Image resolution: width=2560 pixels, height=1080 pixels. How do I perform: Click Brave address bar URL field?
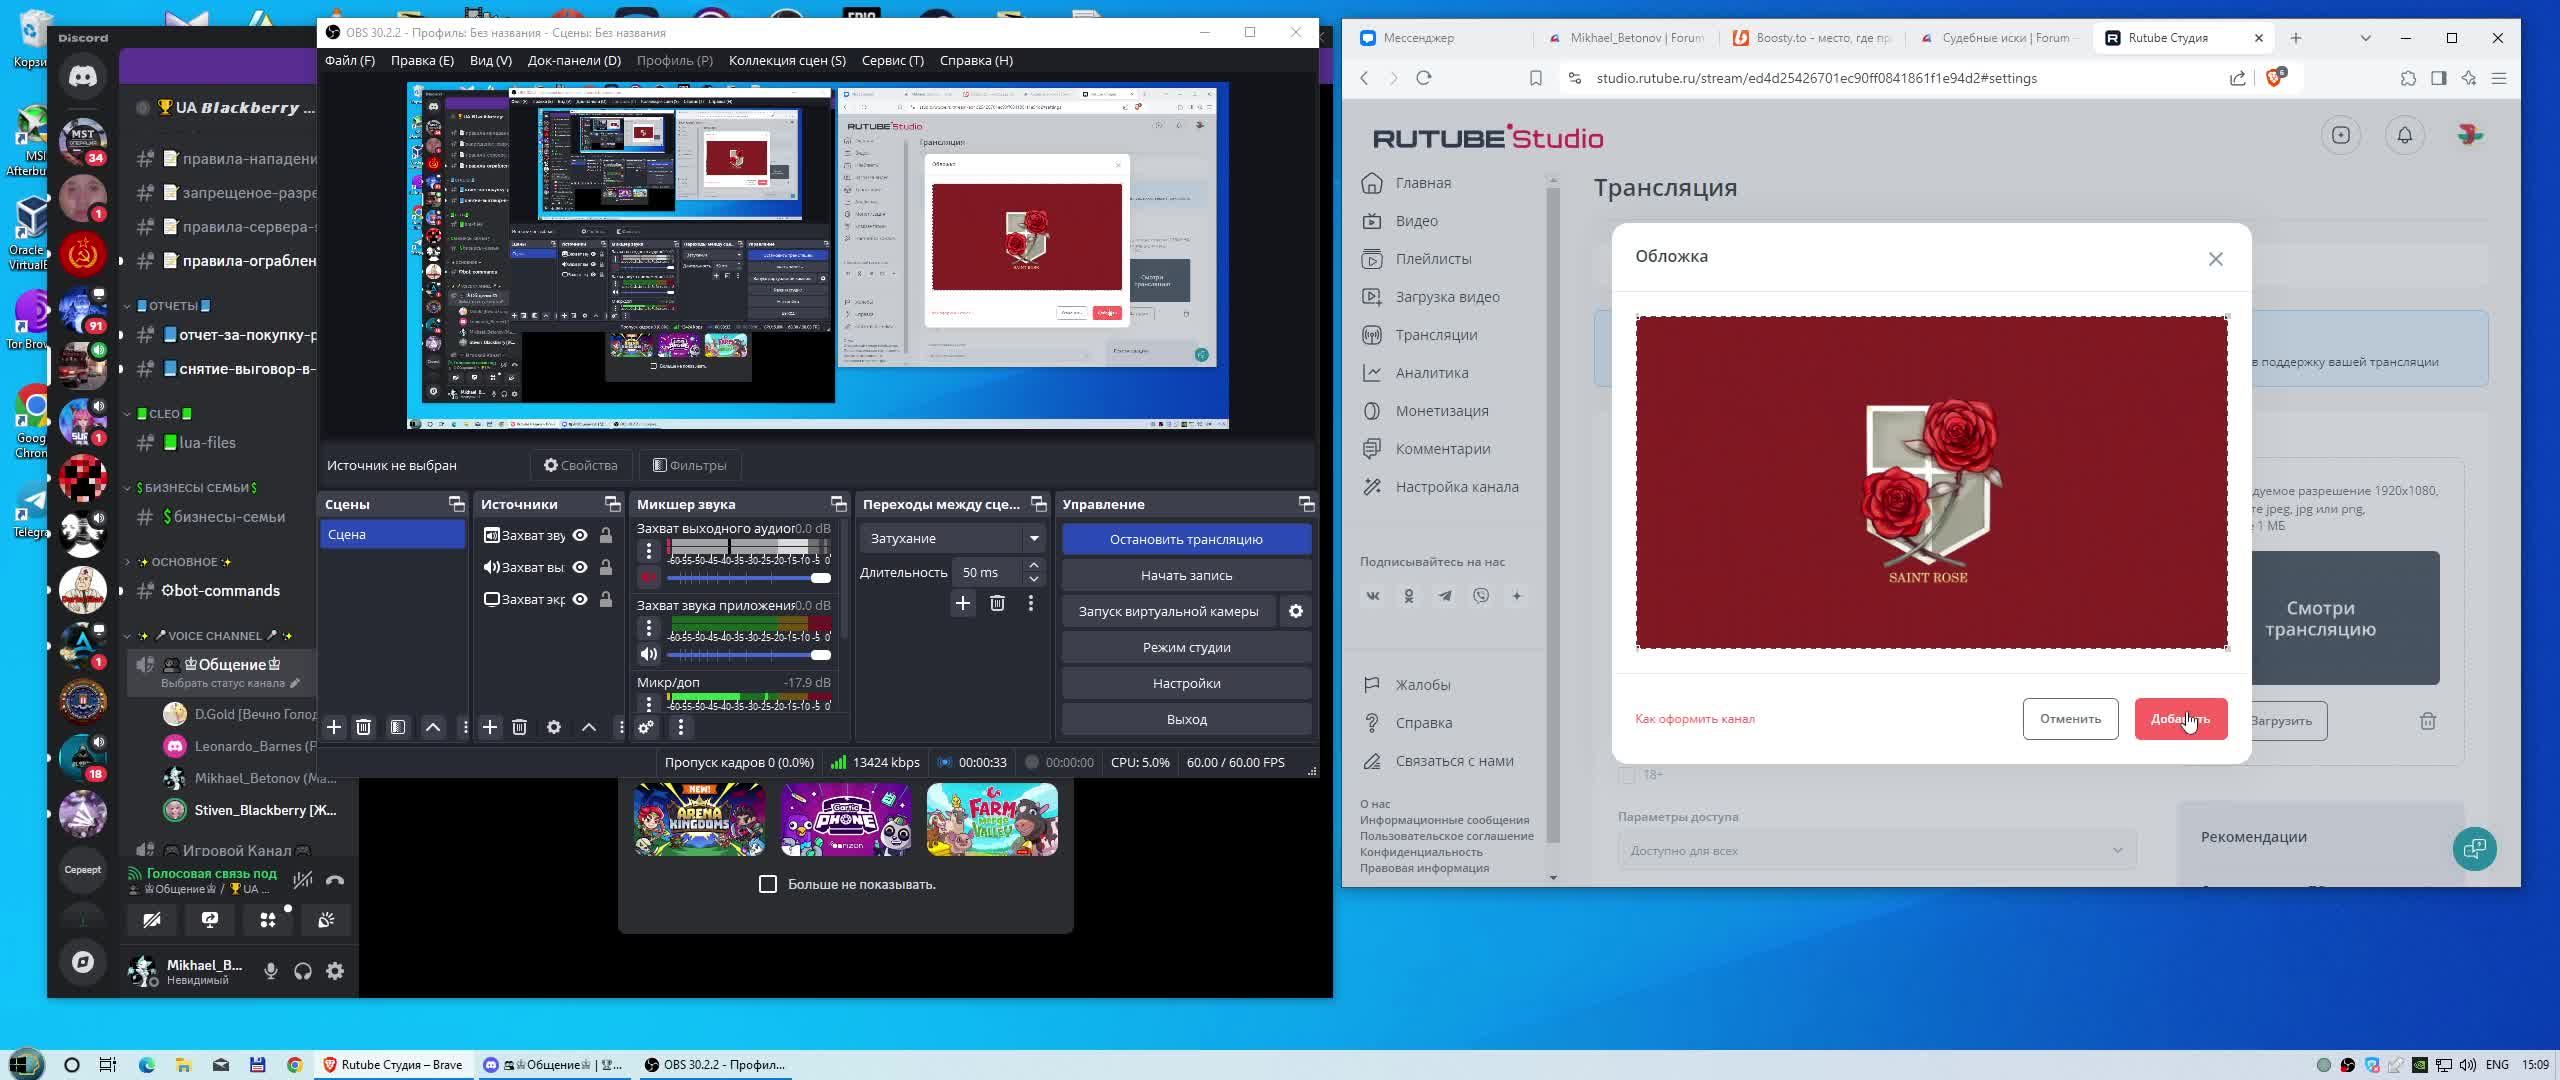coord(1900,78)
